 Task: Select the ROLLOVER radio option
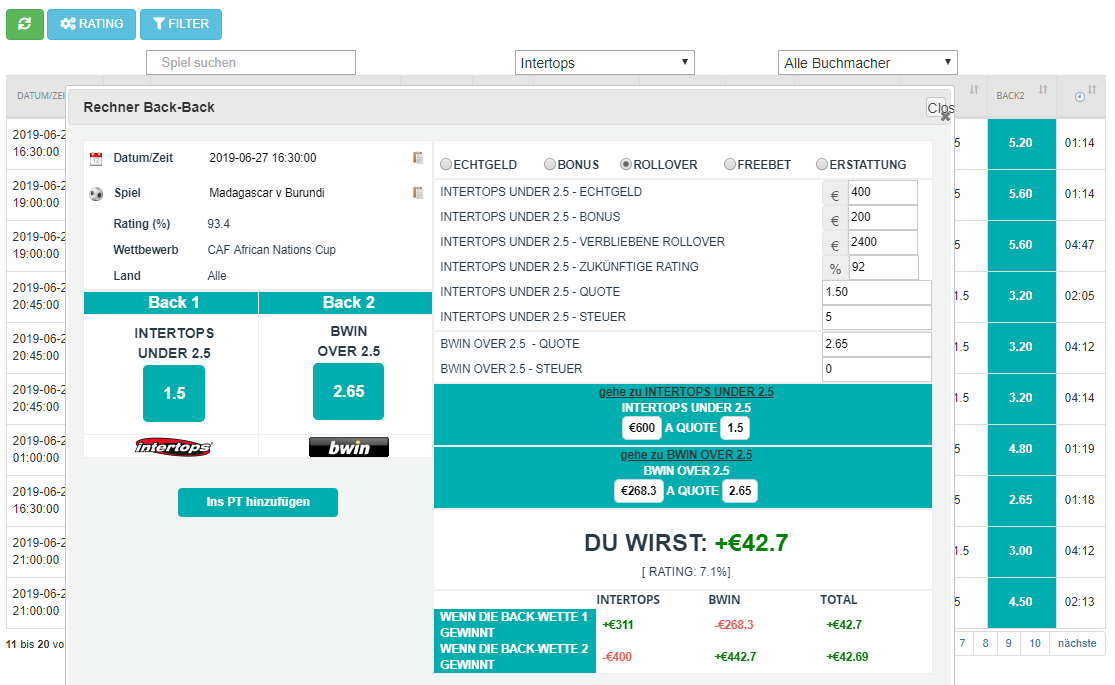(626, 164)
